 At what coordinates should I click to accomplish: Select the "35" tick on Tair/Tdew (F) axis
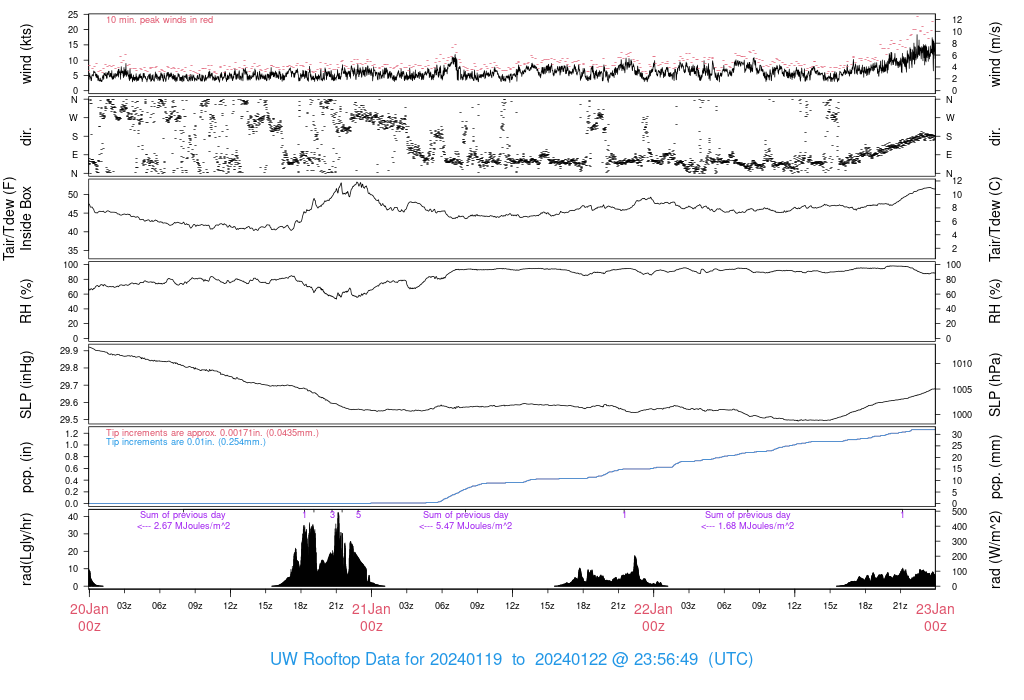[73, 251]
